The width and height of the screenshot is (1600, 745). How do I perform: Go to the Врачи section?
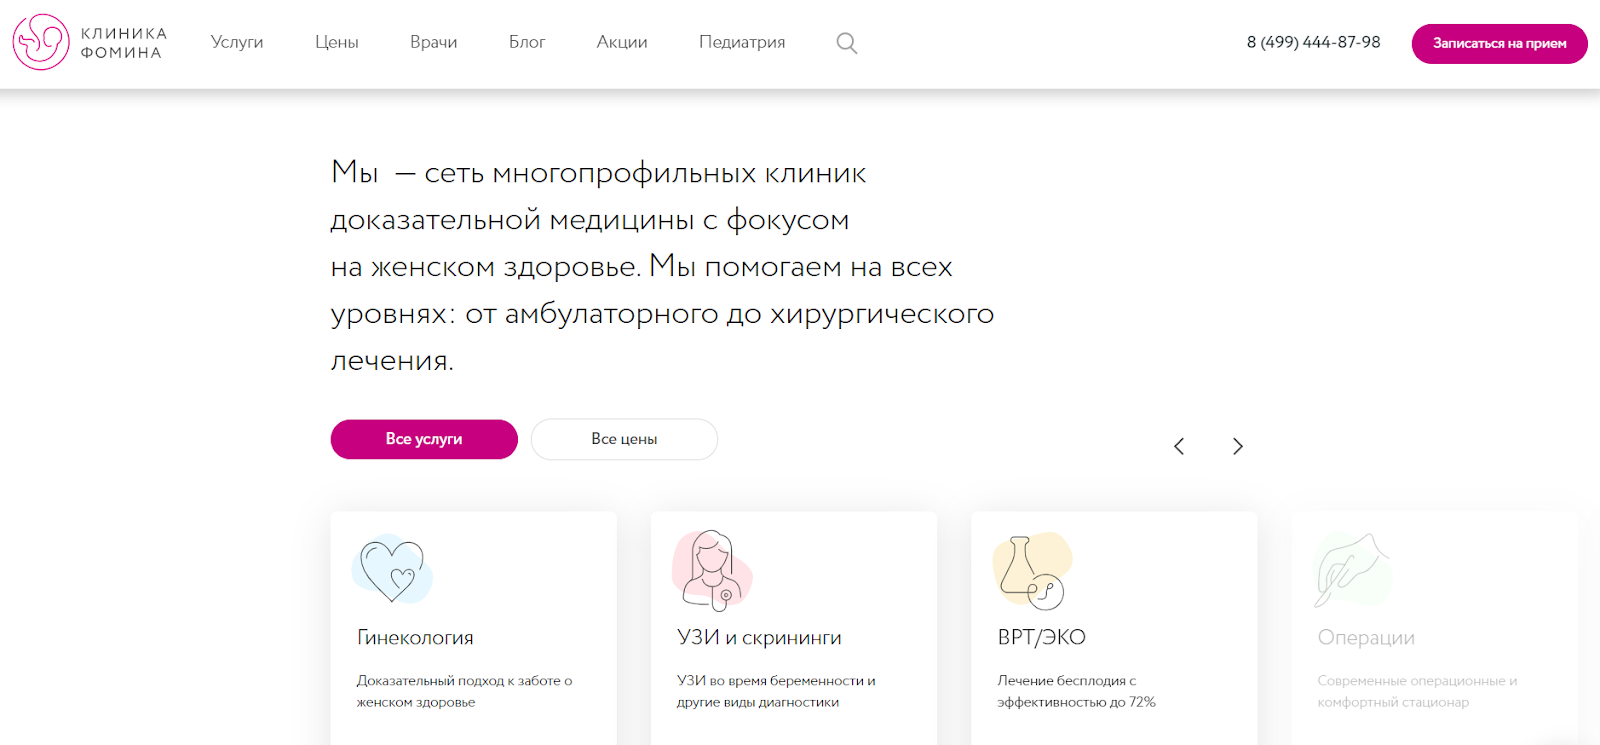point(433,42)
